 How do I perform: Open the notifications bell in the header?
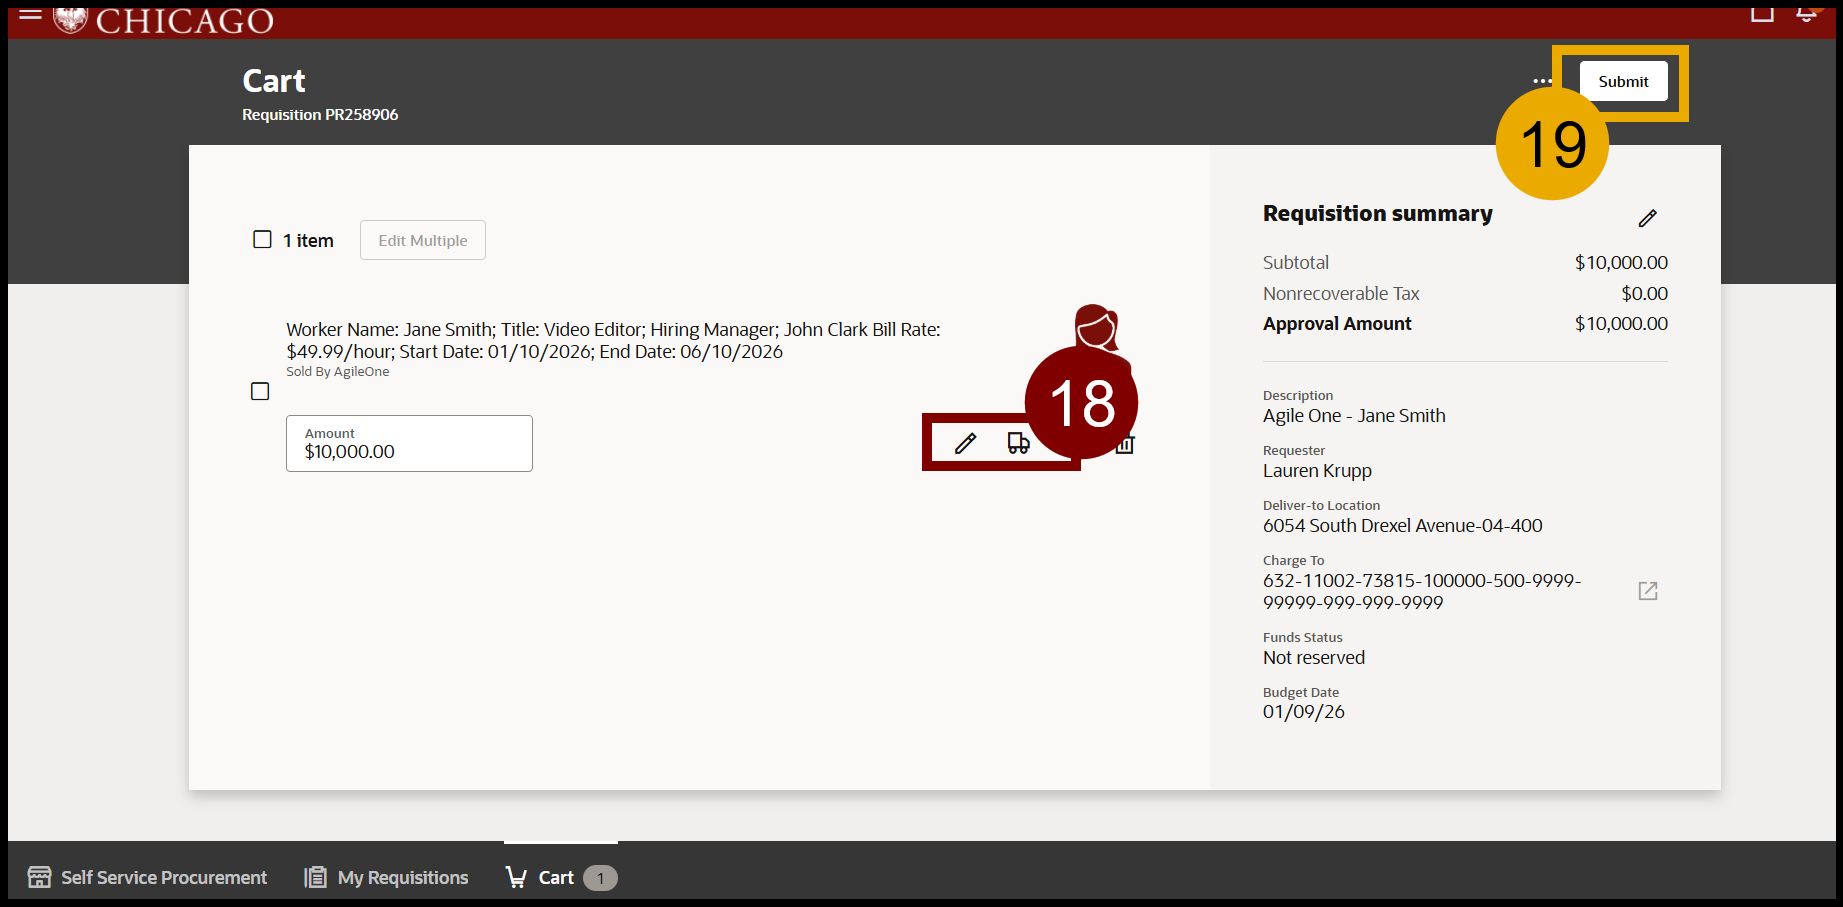(x=1805, y=12)
